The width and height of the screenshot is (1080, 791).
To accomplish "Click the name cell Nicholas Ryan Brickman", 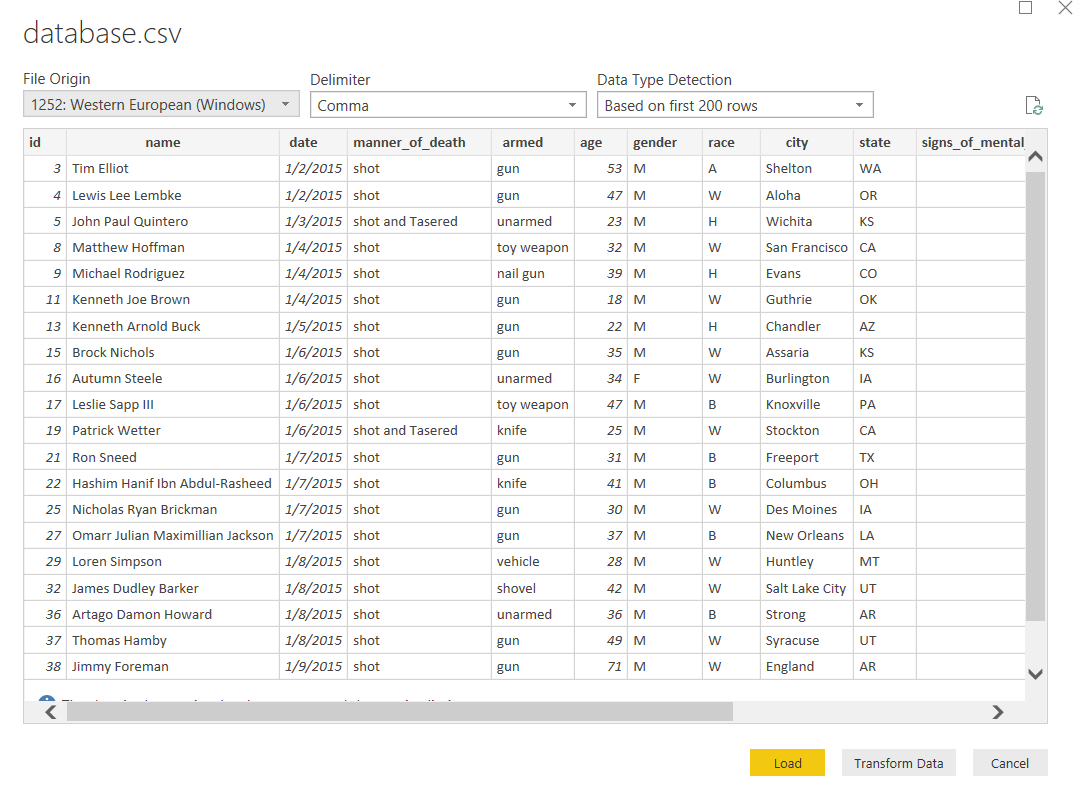I will pyautogui.click(x=173, y=510).
